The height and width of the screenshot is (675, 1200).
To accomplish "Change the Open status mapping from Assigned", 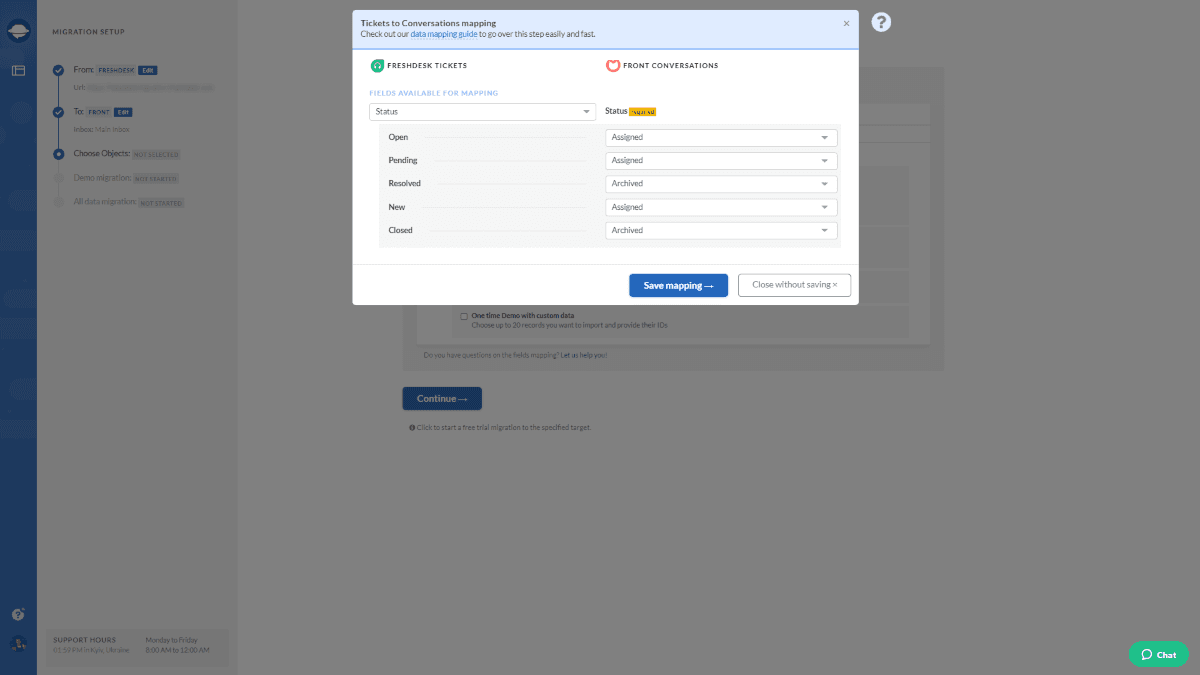I will coord(720,137).
